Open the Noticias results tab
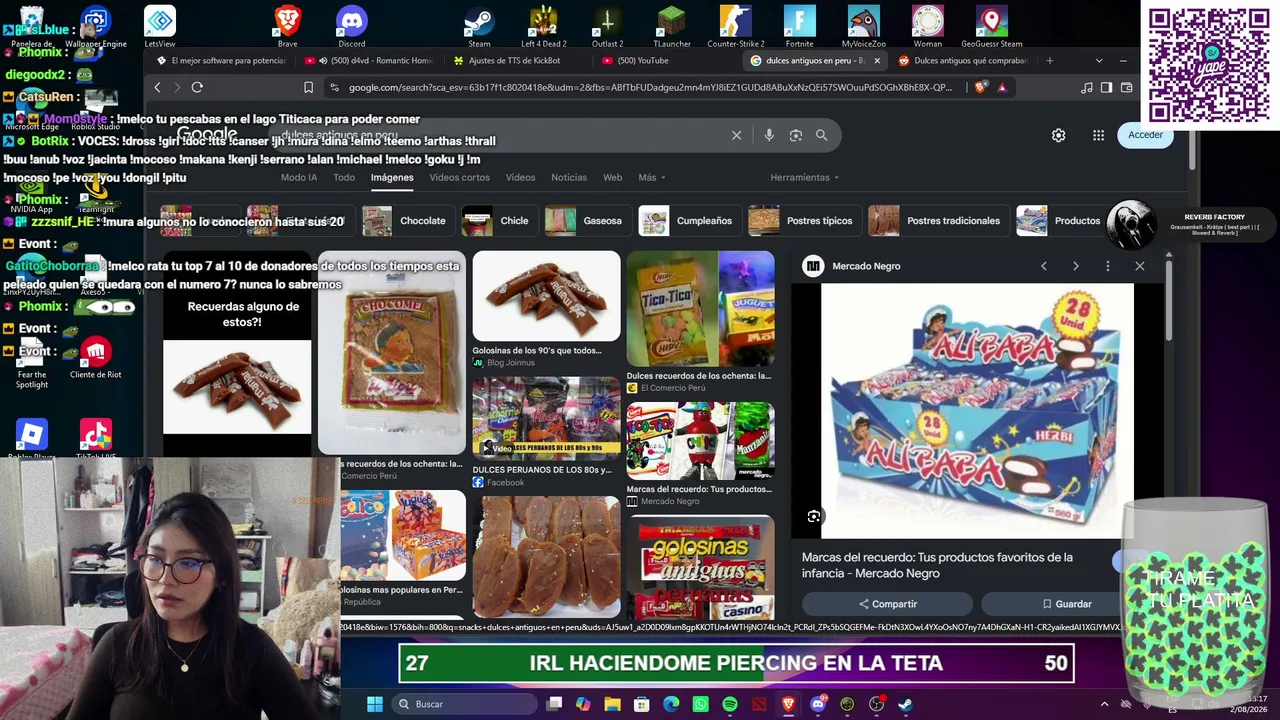This screenshot has height=720, width=1280. (x=569, y=177)
